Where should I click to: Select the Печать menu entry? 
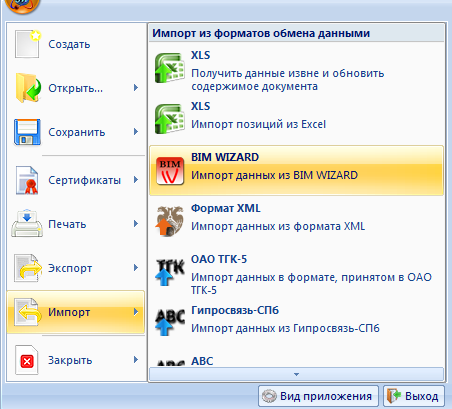[x=76, y=224]
